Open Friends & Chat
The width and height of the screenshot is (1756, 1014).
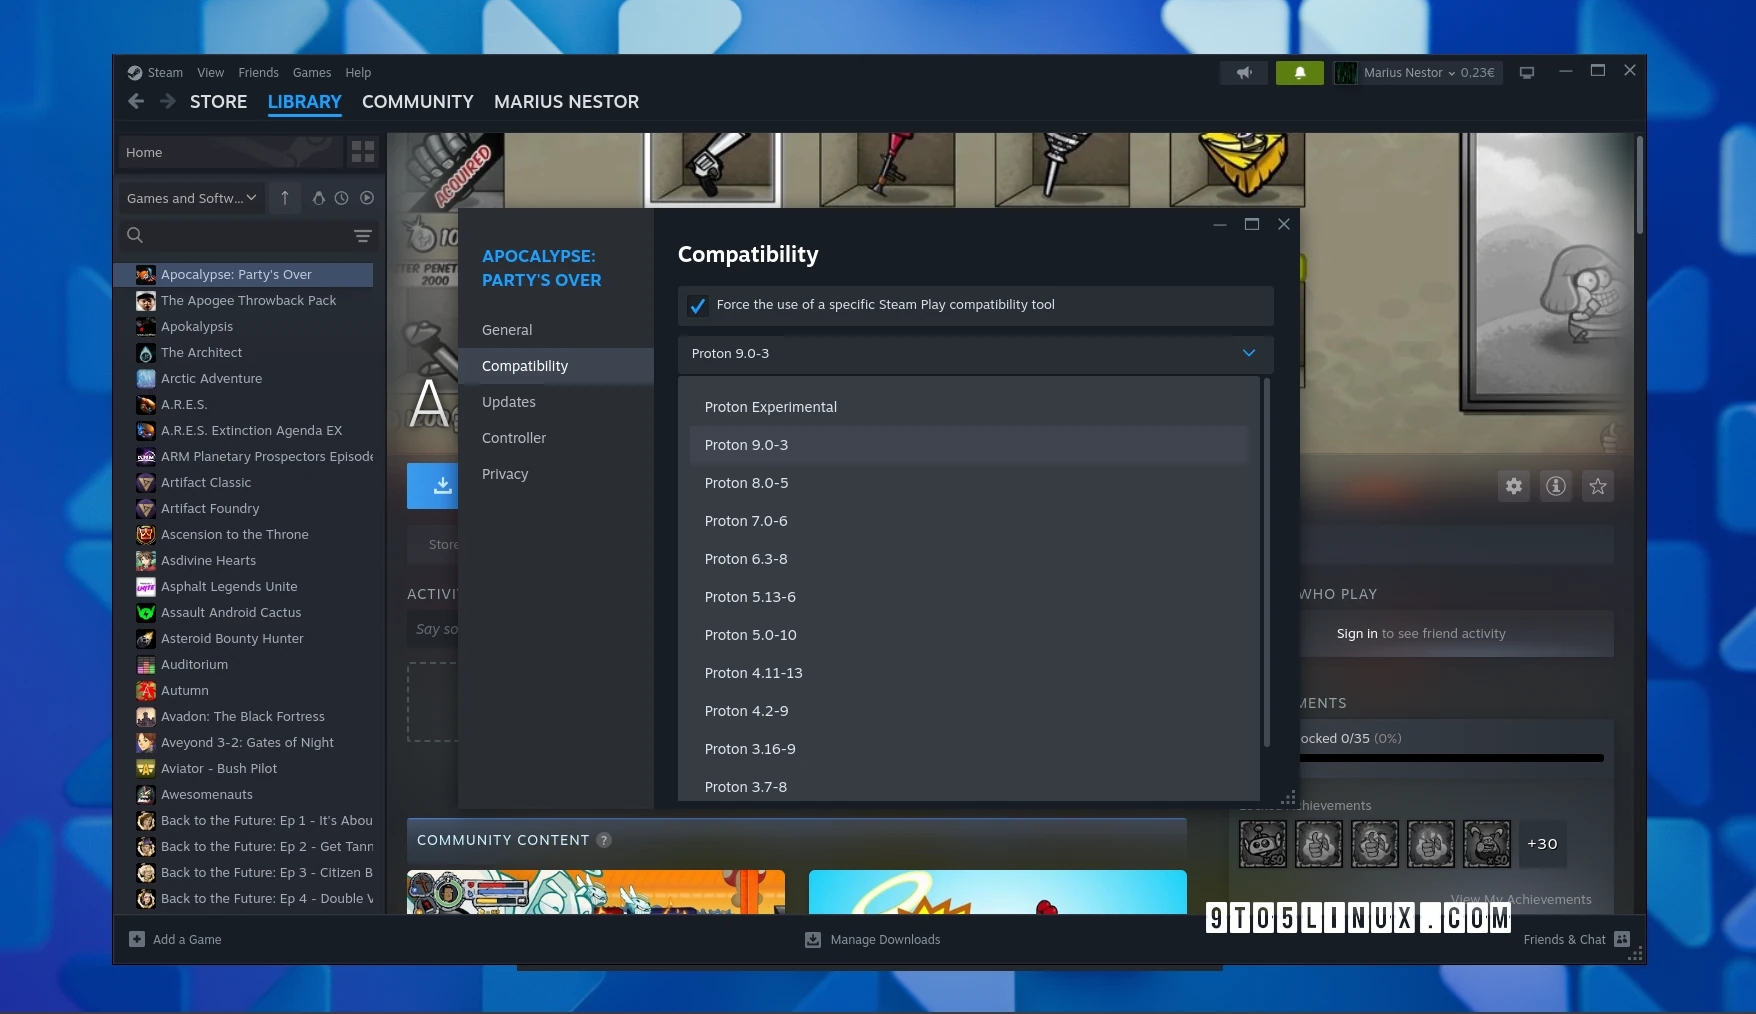1564,939
